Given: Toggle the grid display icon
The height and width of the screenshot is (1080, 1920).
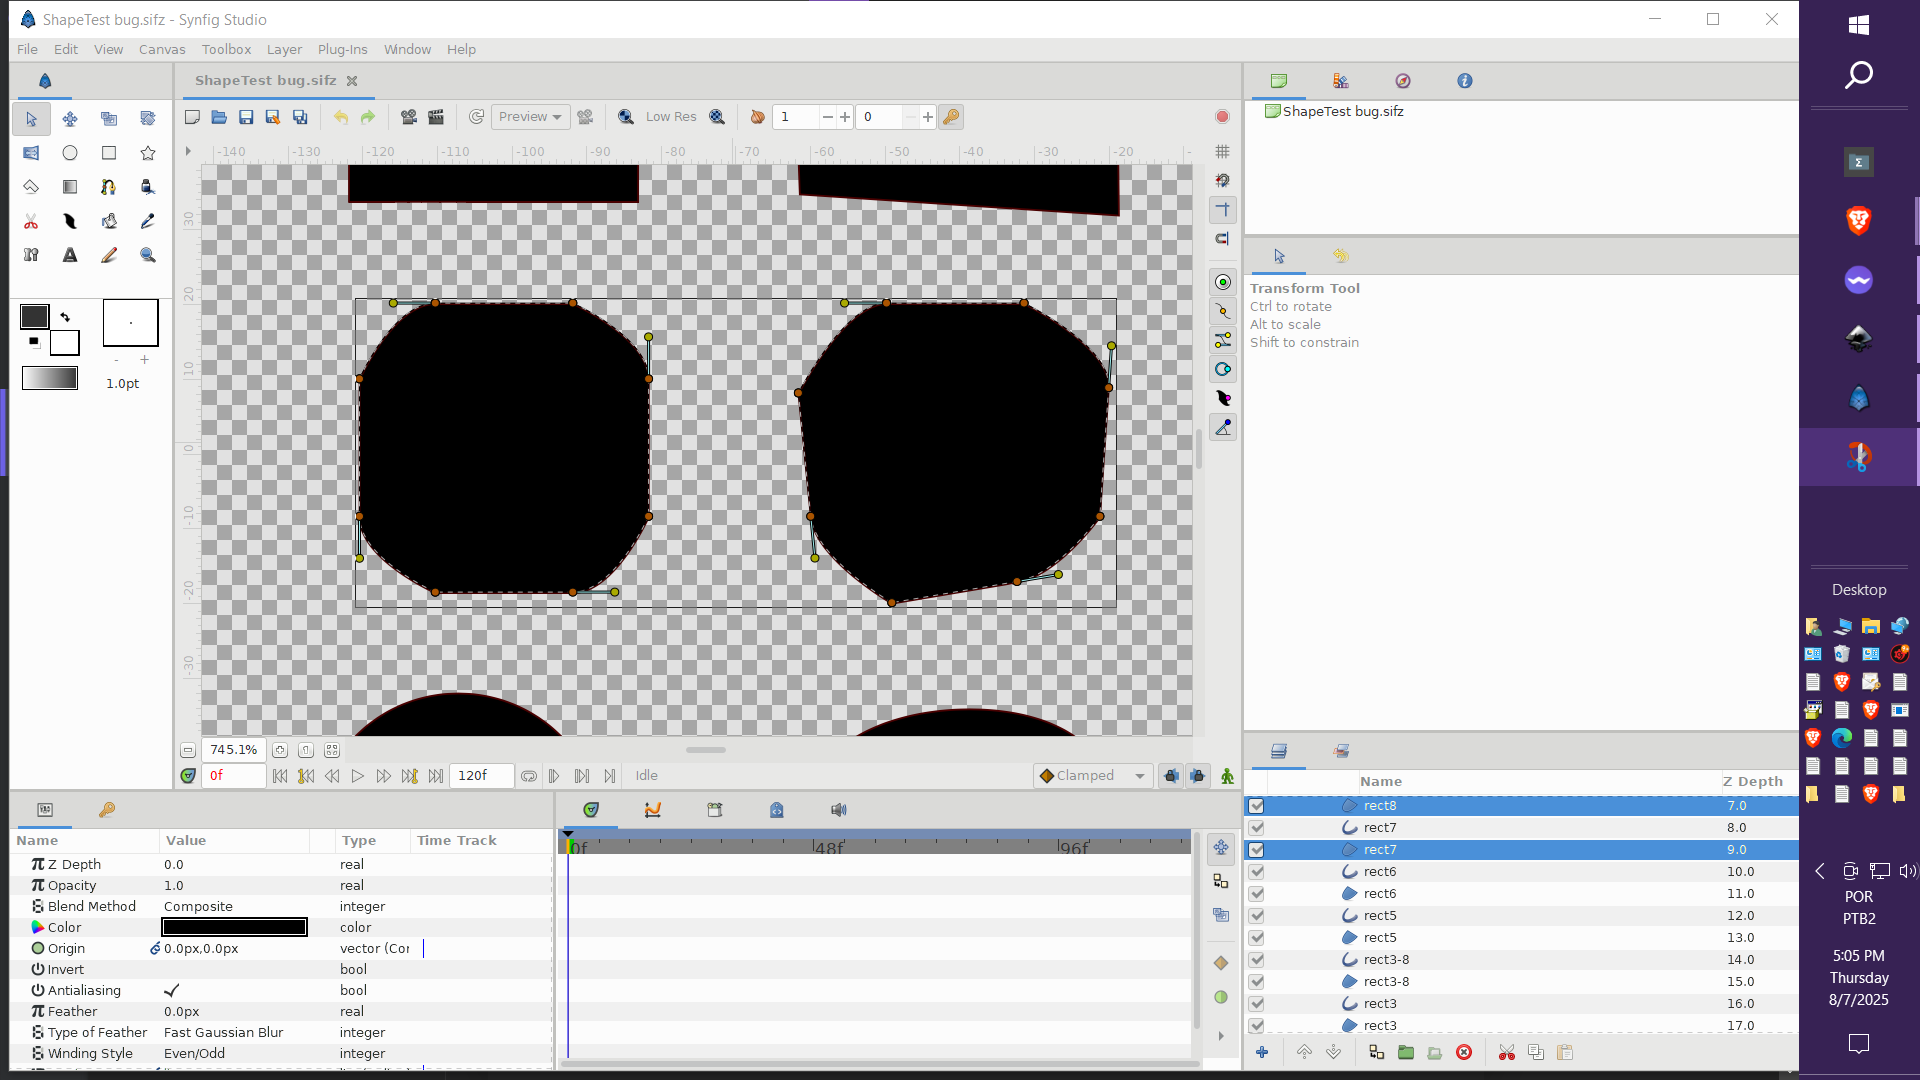Looking at the screenshot, I should coord(1222,152).
